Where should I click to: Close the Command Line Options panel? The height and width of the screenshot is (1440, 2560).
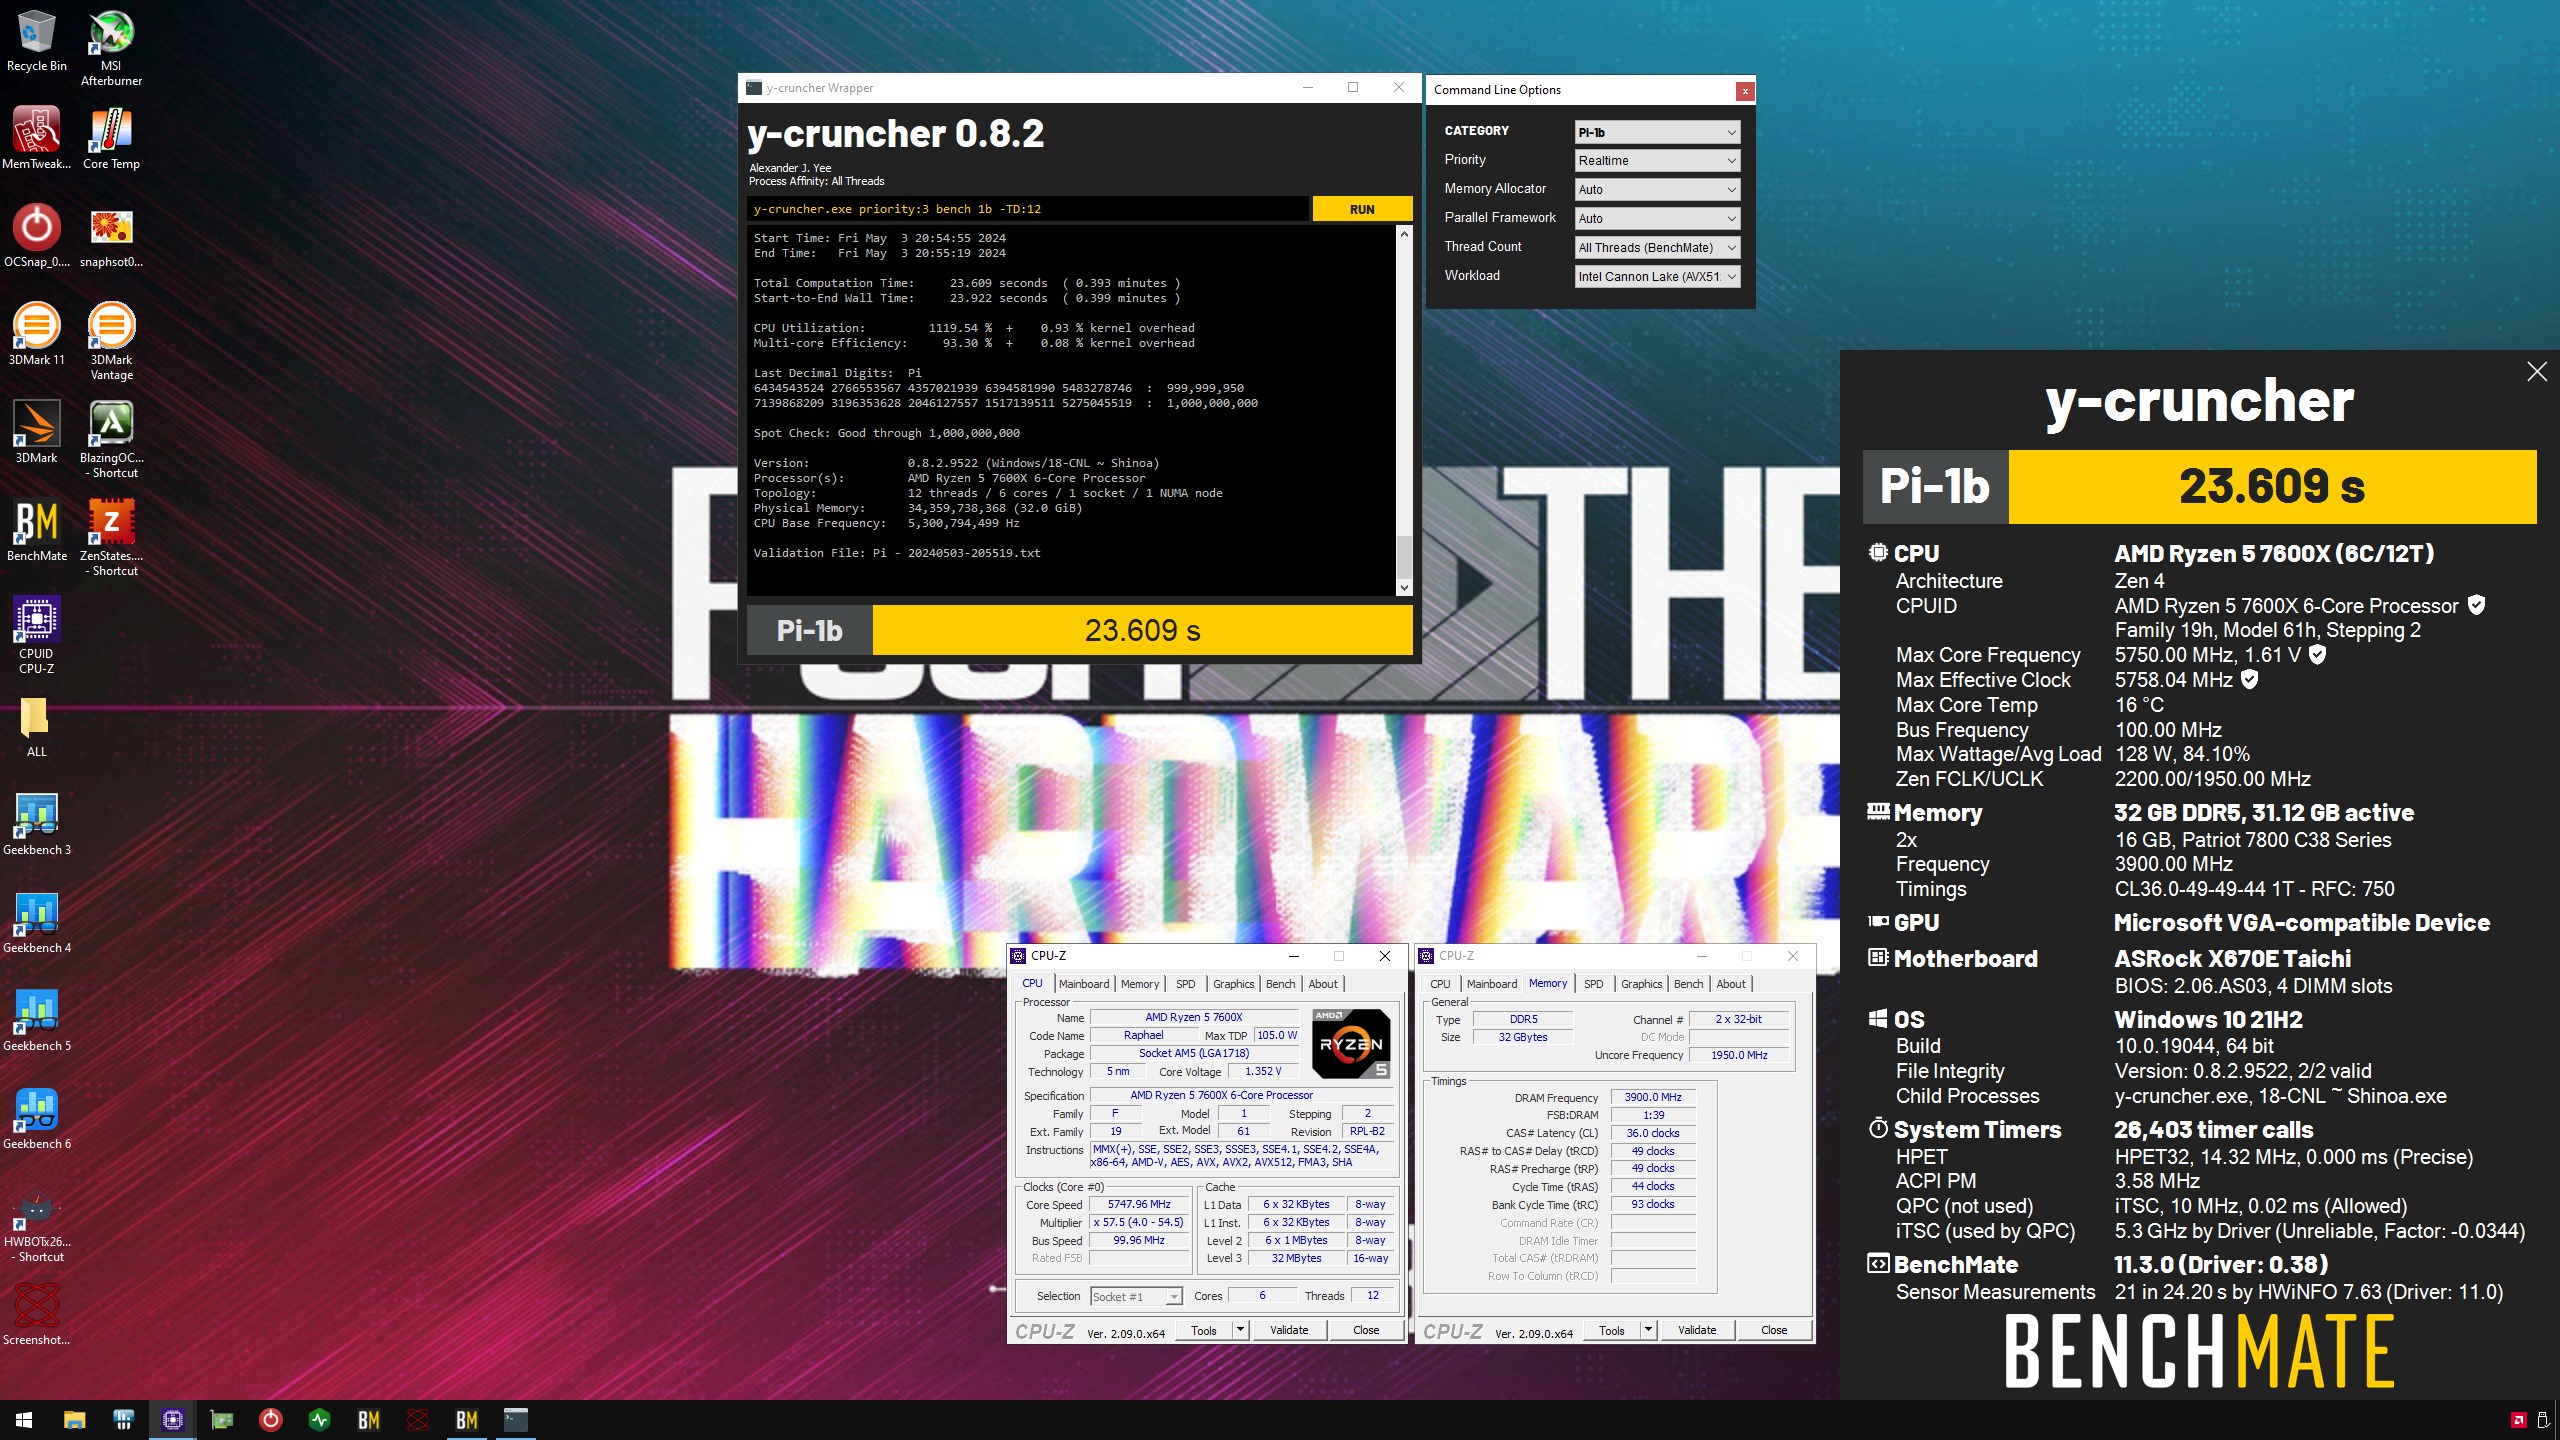click(x=1745, y=91)
